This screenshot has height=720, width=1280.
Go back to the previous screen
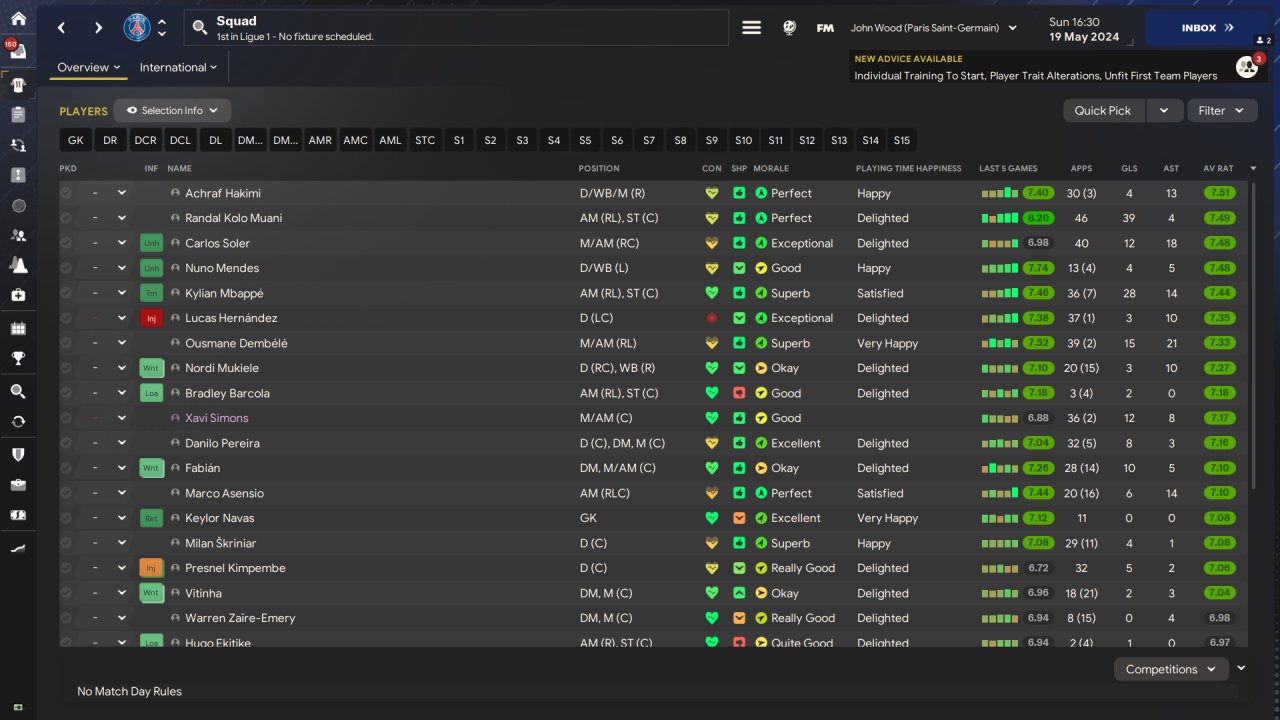[62, 28]
